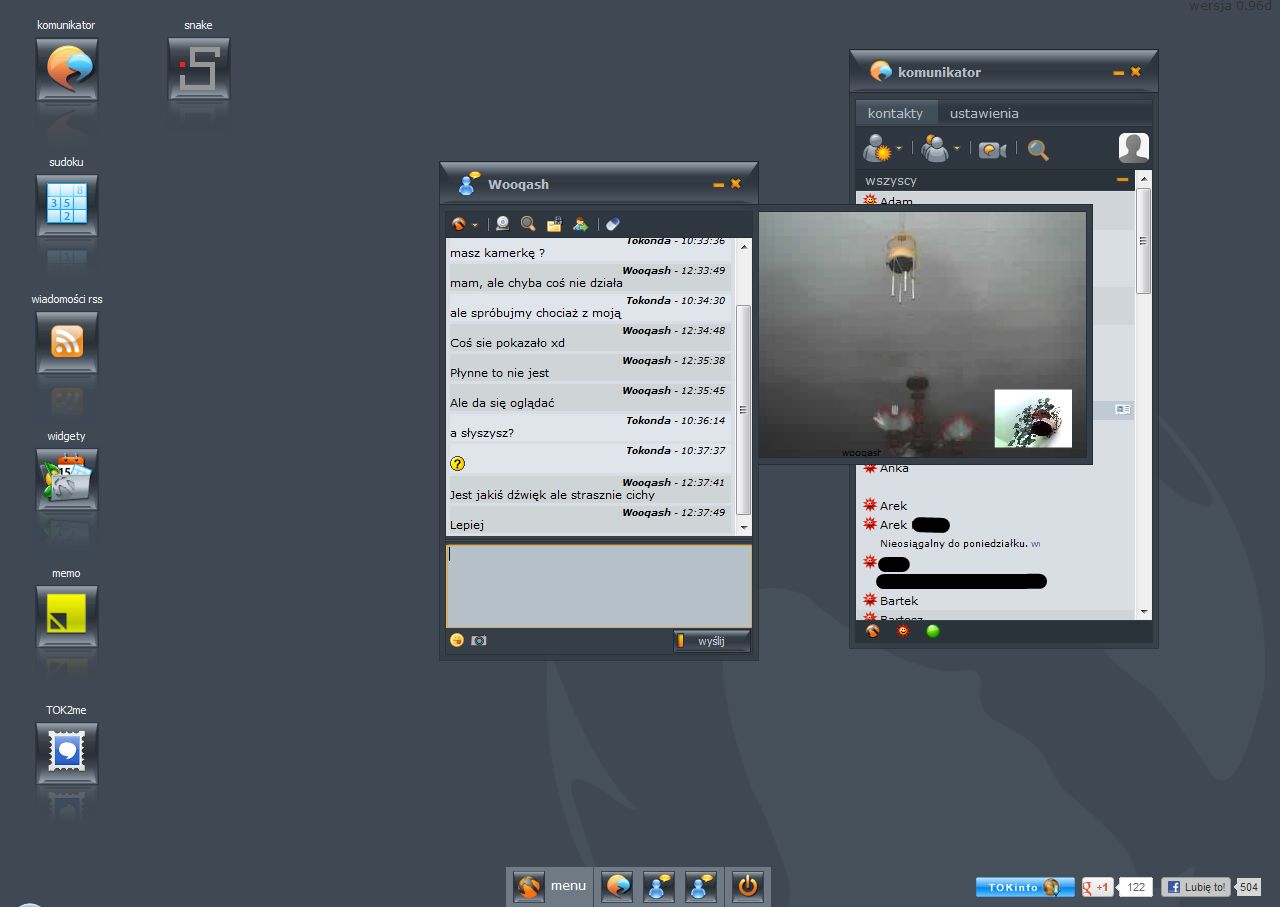Click status text 'Nieosiągalny do poniedziałku.'
Image resolution: width=1280 pixels, height=907 pixels.
point(954,544)
